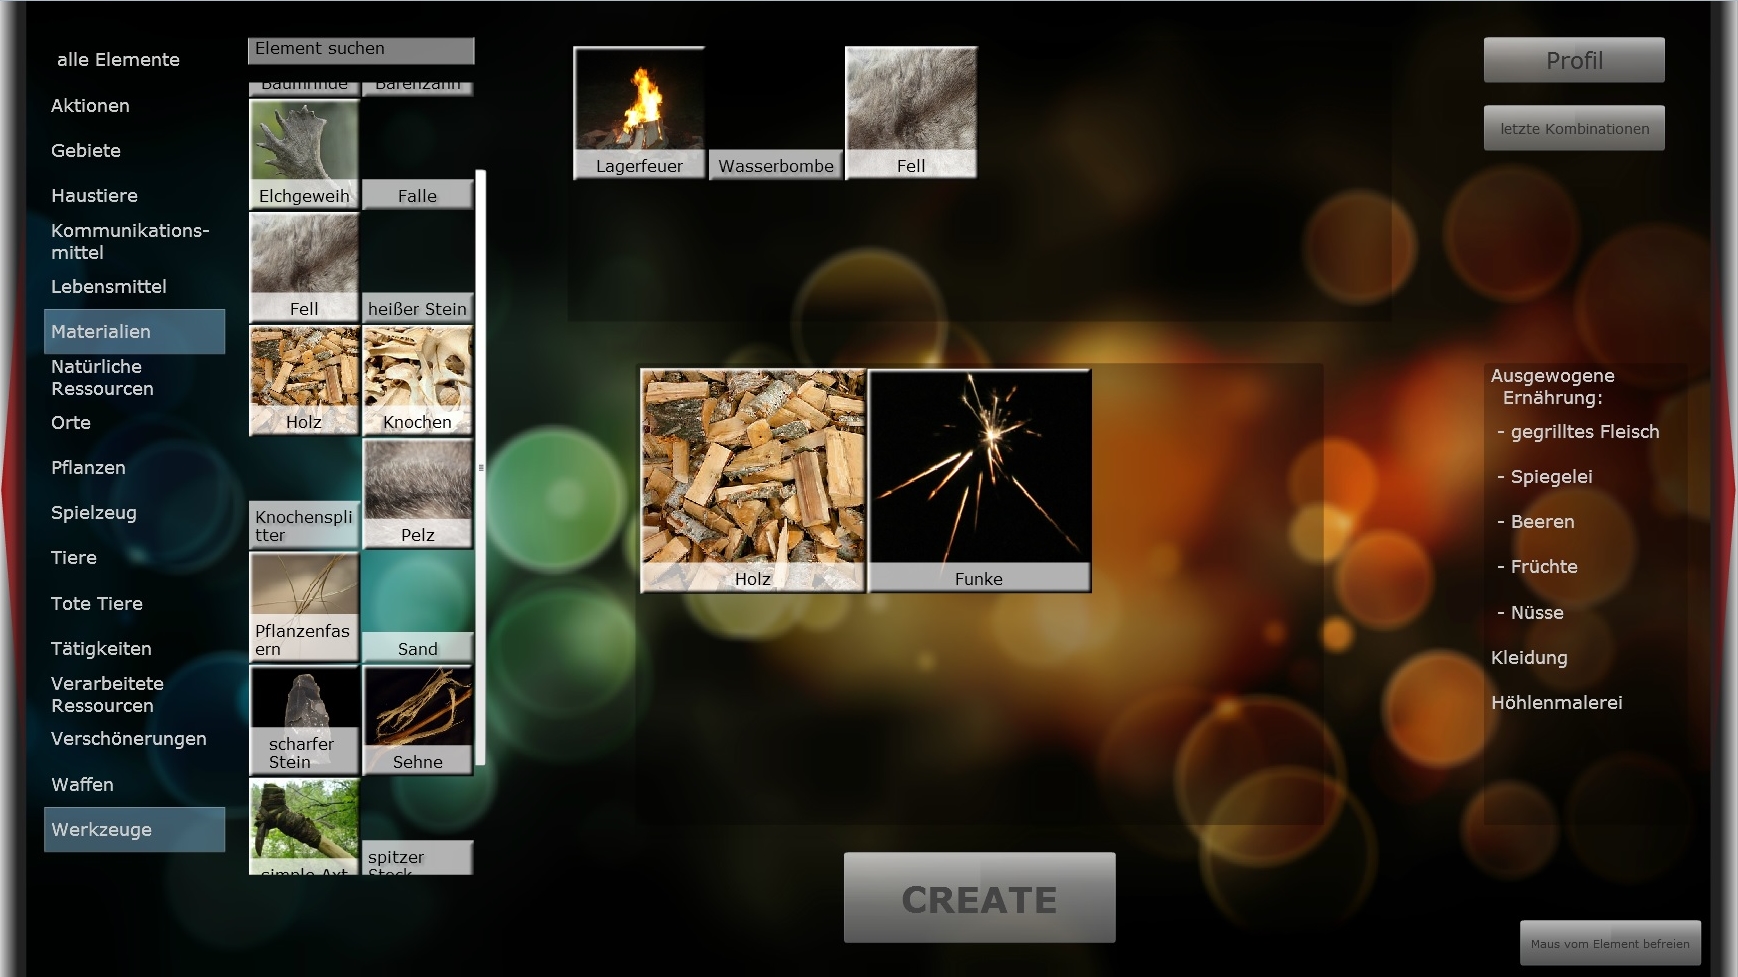
Task: Open the Profil panel
Action: [1574, 59]
